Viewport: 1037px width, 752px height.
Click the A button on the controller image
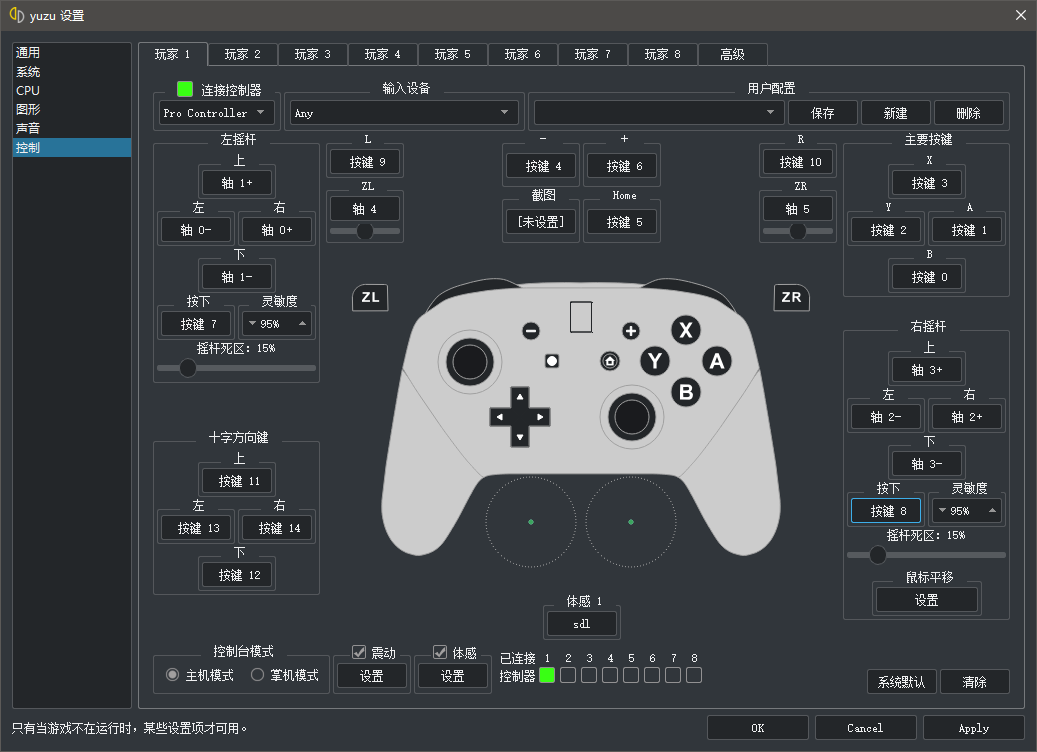tap(717, 360)
